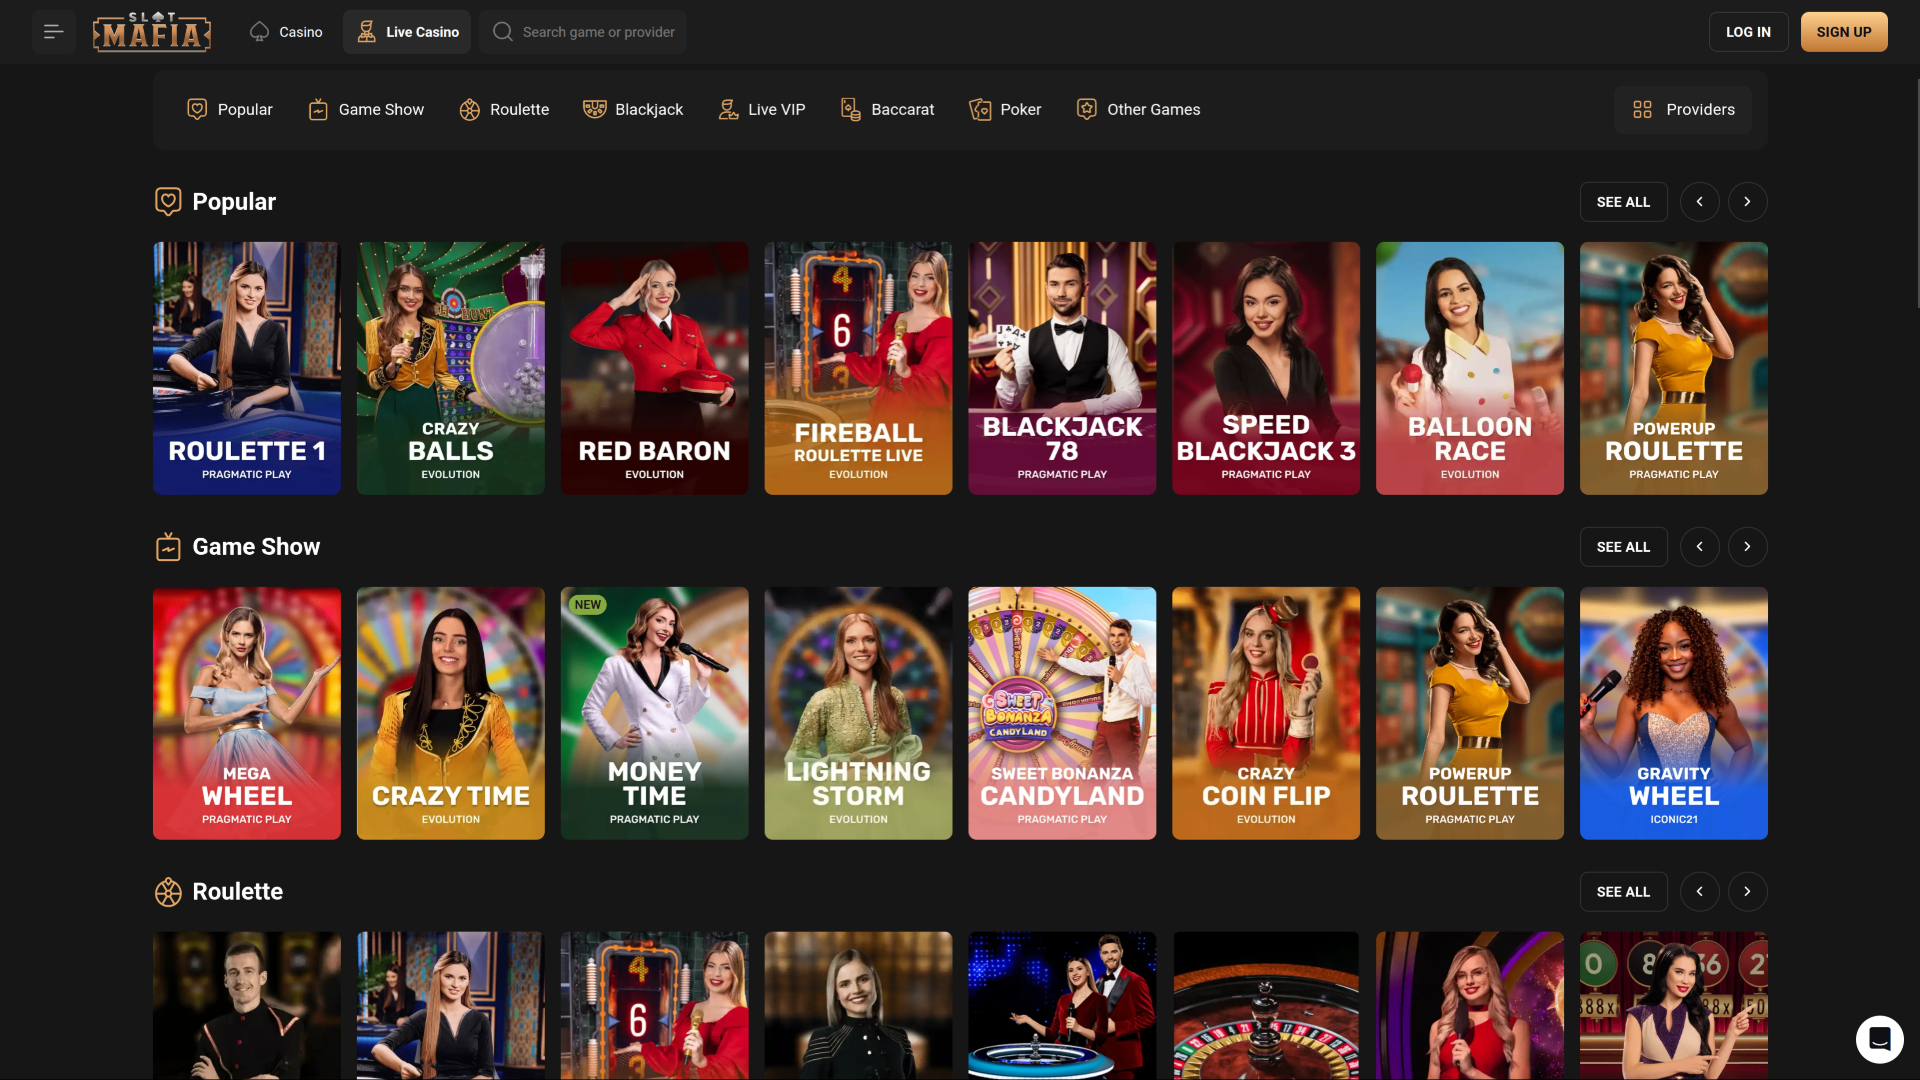Open the Crazy Time game thumbnail
Image resolution: width=1920 pixels, height=1080 pixels.
pos(450,713)
